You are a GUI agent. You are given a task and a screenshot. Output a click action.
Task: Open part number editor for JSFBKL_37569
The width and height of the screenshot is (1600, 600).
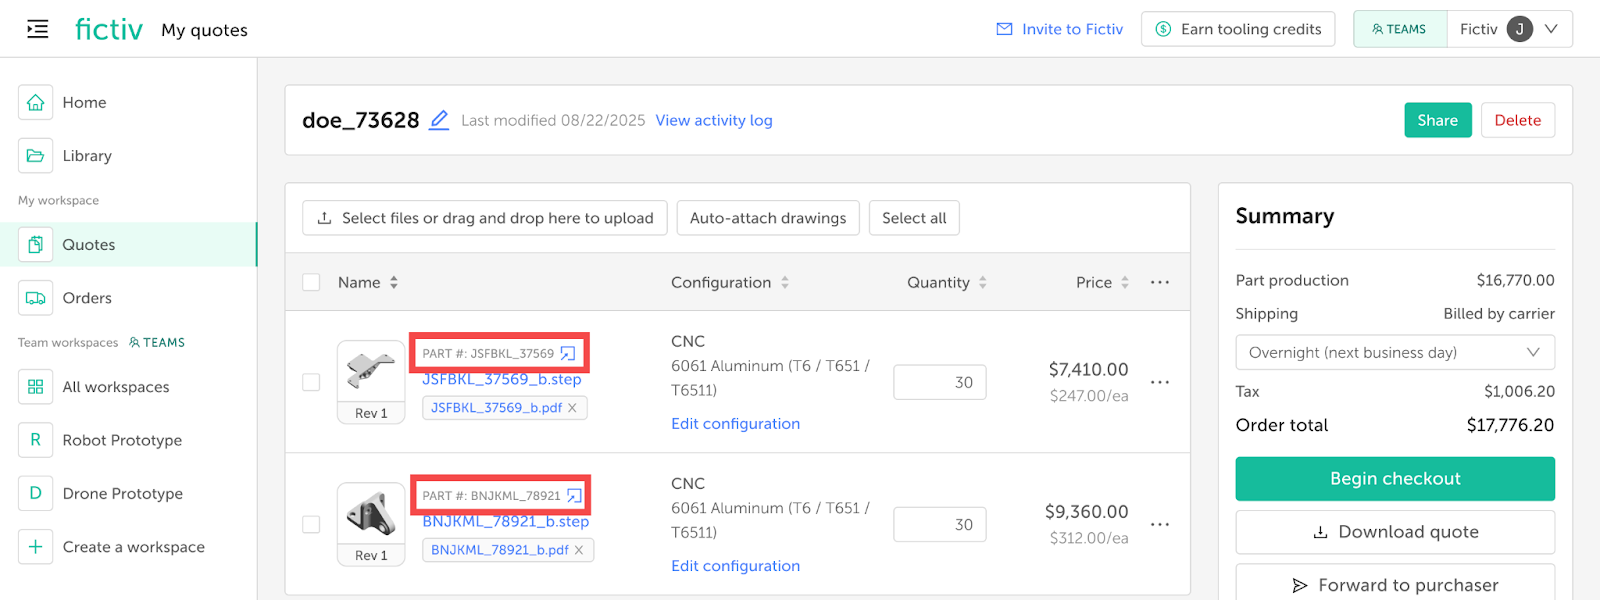(568, 353)
